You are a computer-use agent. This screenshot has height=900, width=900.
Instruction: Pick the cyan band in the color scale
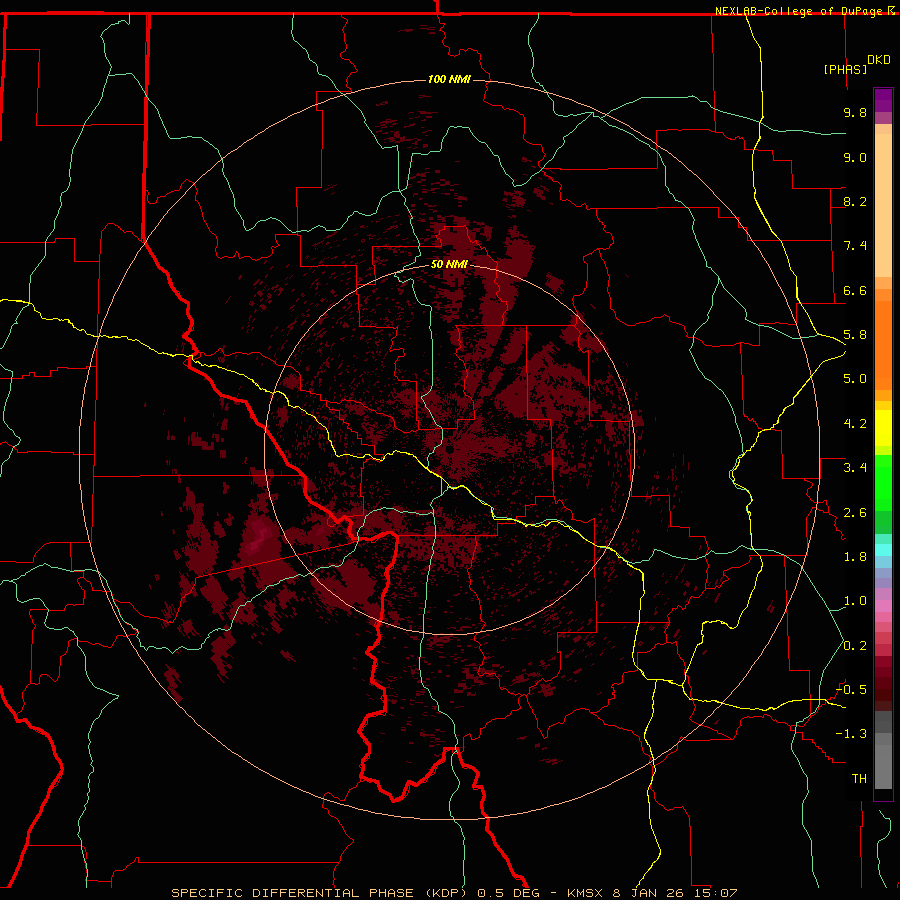[x=883, y=550]
